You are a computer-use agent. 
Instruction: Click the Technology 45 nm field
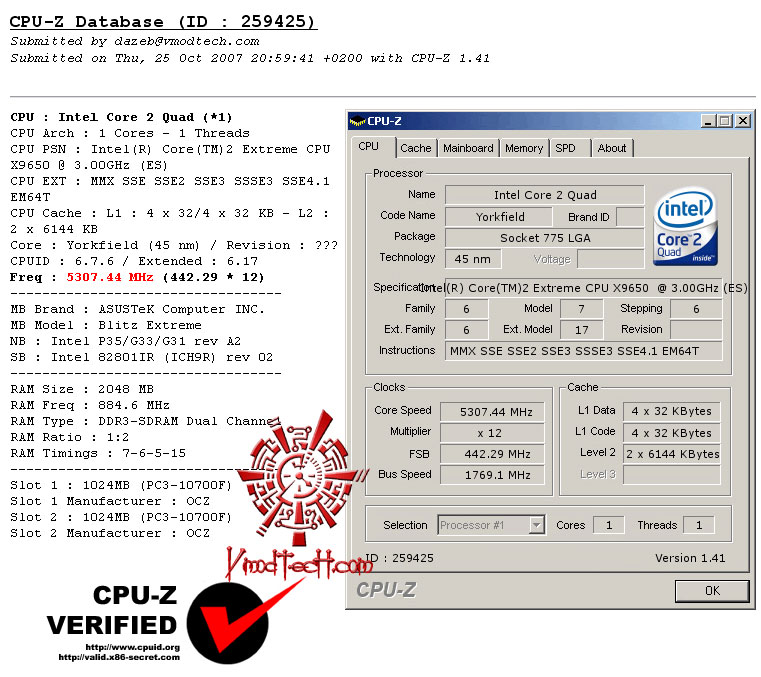(x=473, y=259)
